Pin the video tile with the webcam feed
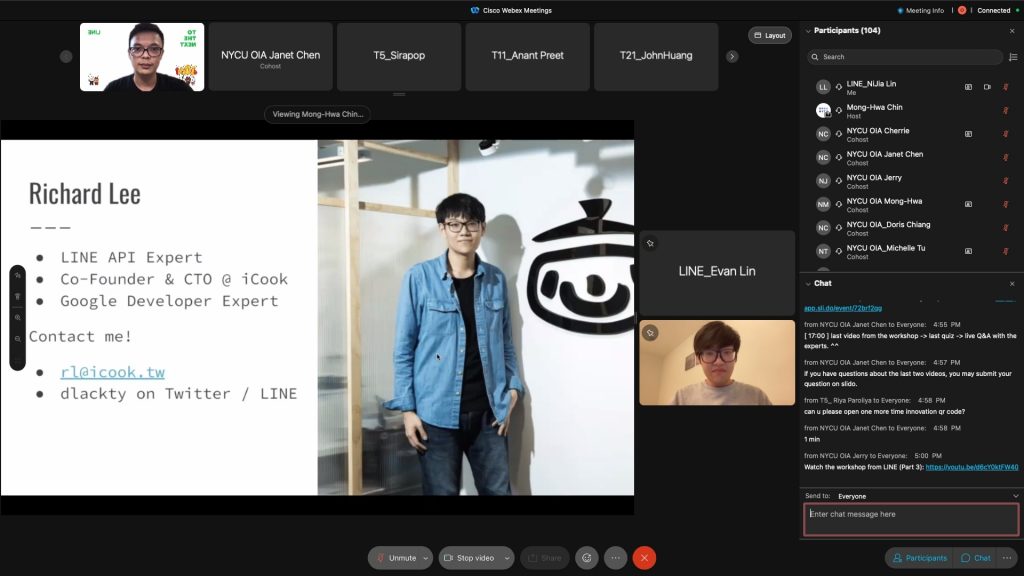1024x576 pixels. point(650,333)
